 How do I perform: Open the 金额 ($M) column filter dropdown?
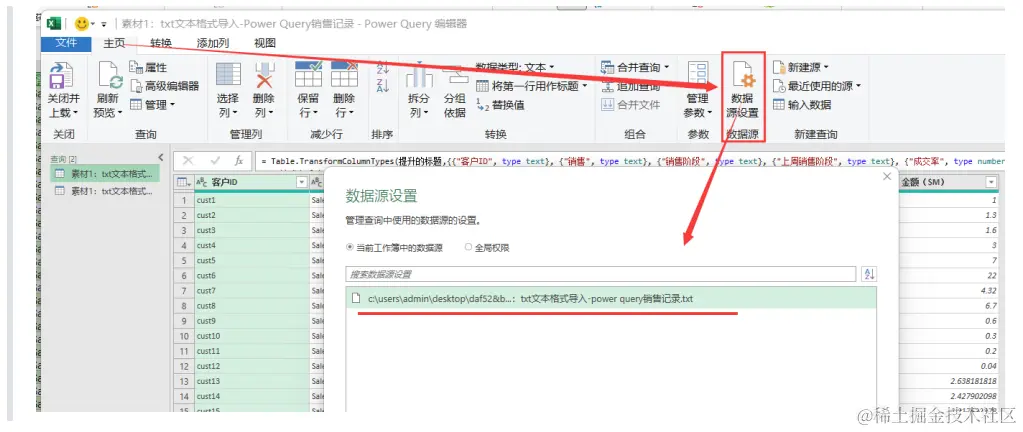click(x=991, y=182)
